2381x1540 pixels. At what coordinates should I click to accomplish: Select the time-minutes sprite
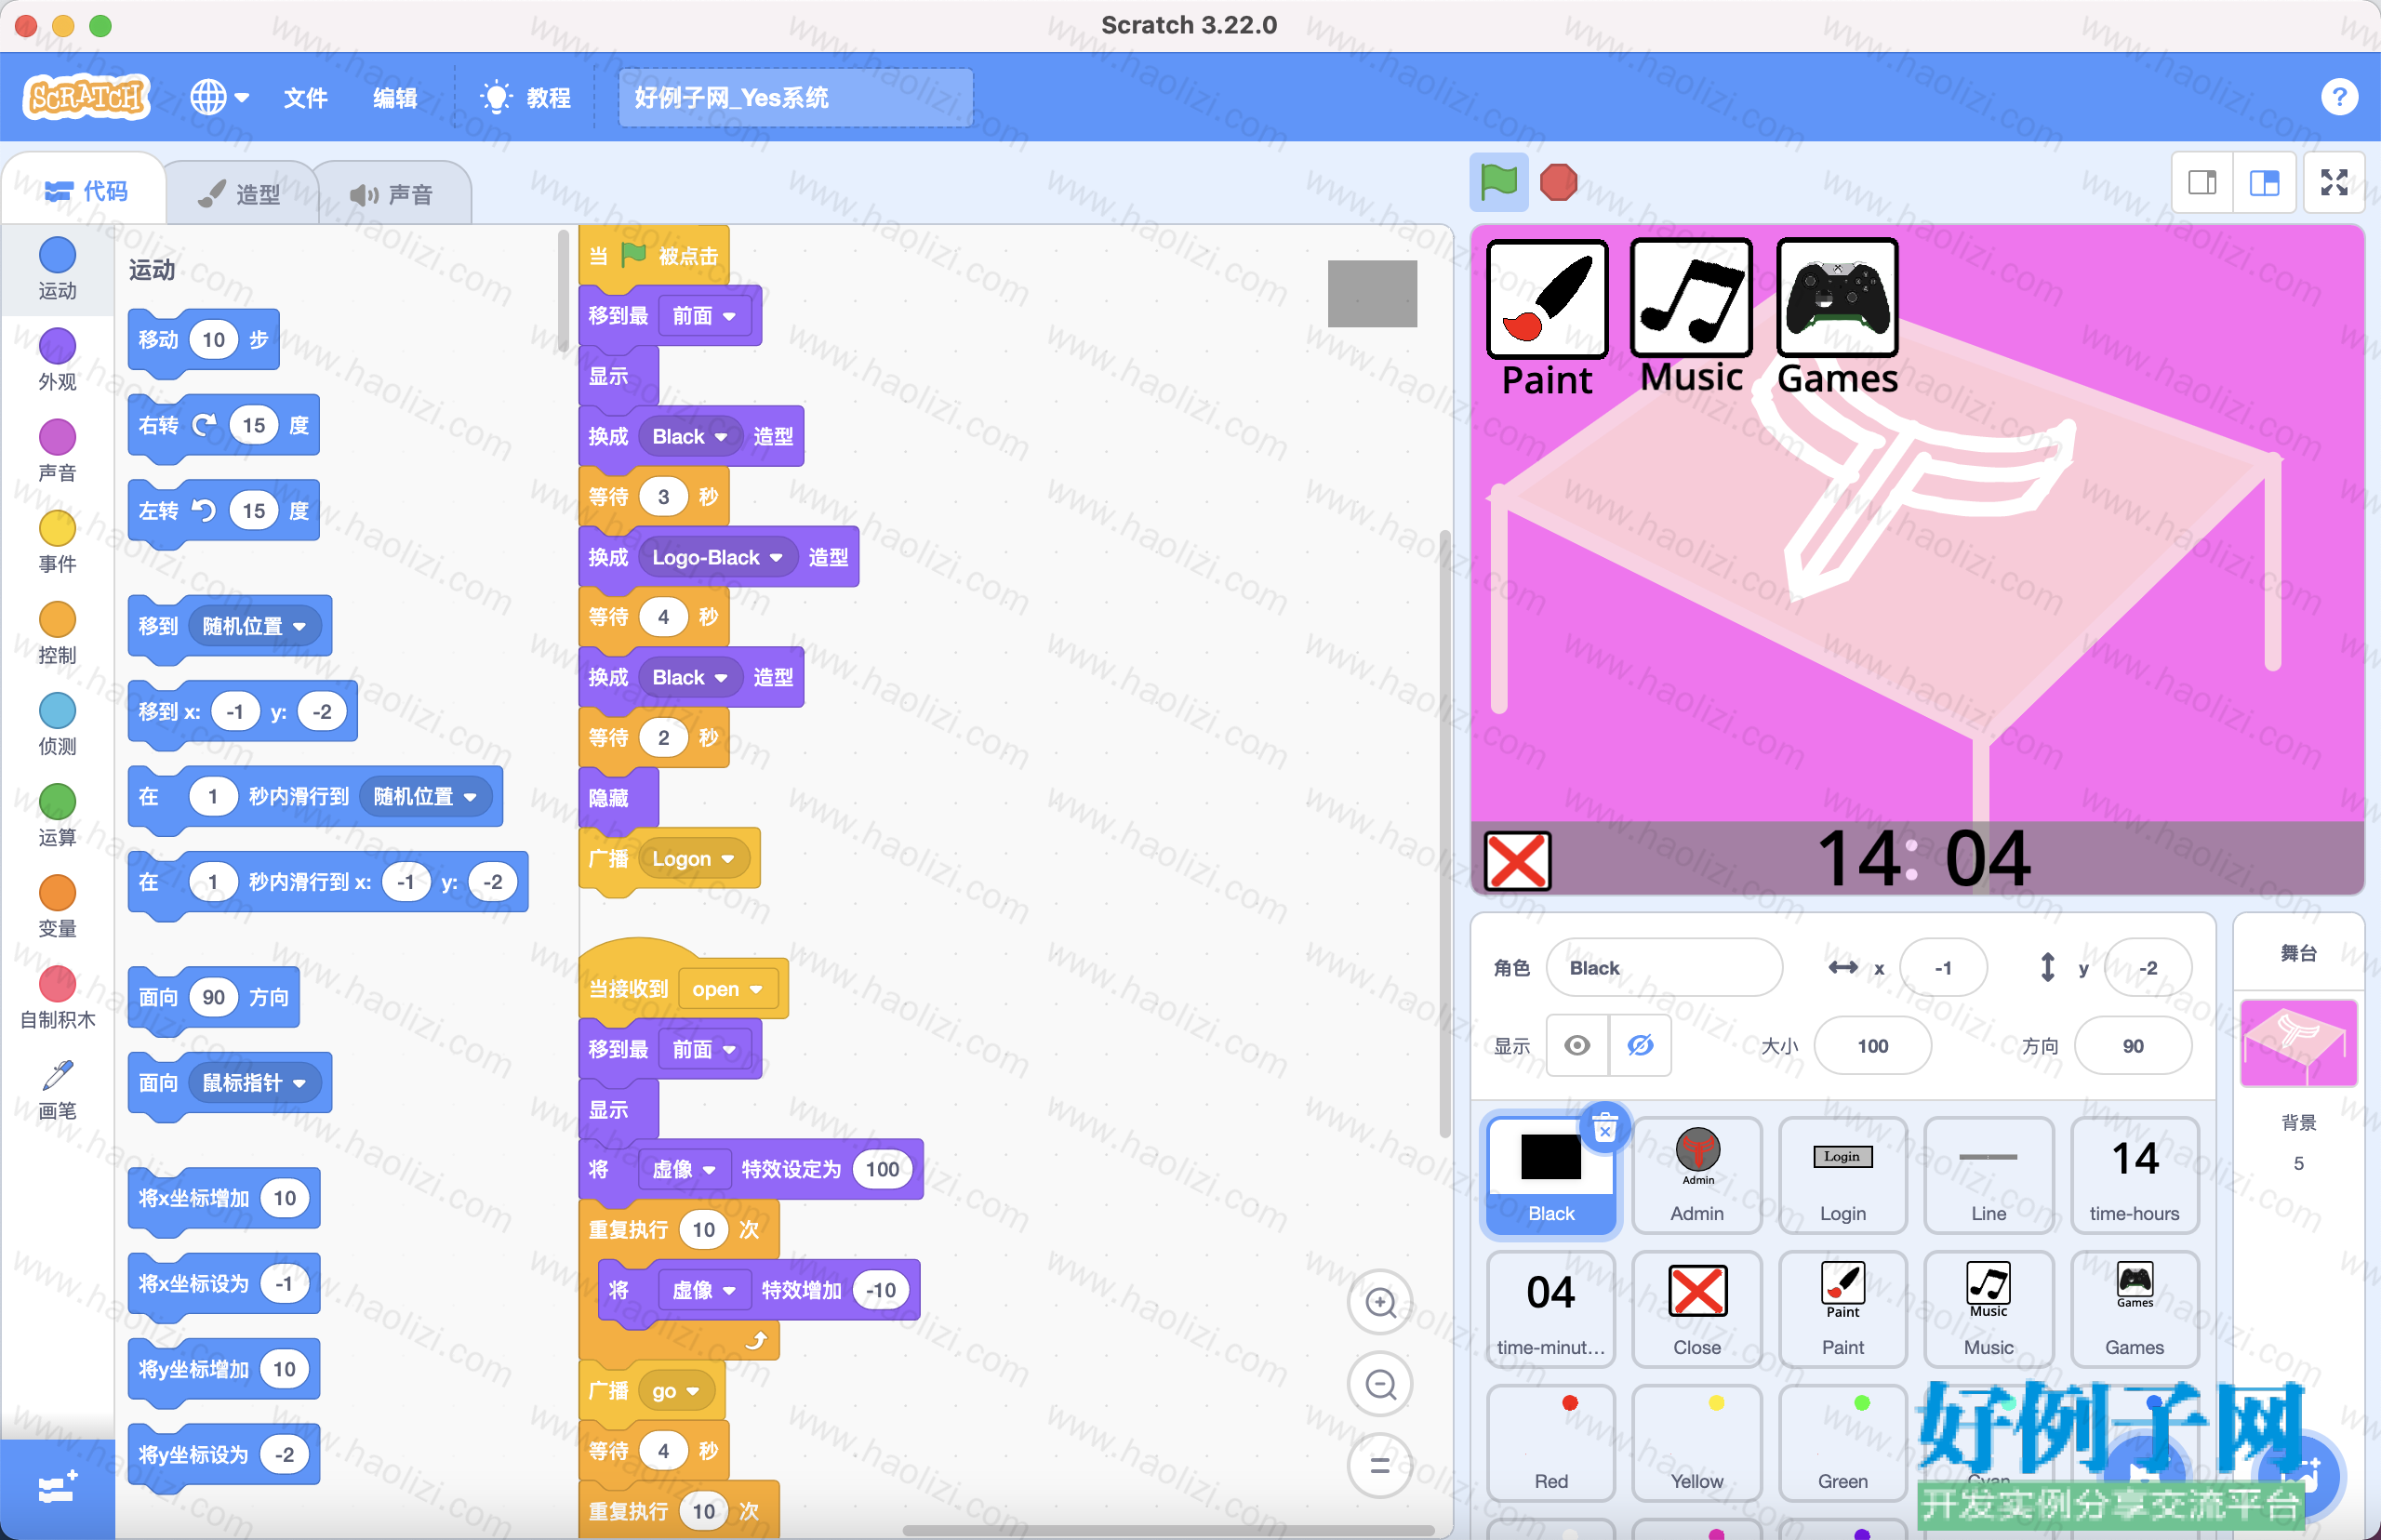[x=1551, y=1309]
